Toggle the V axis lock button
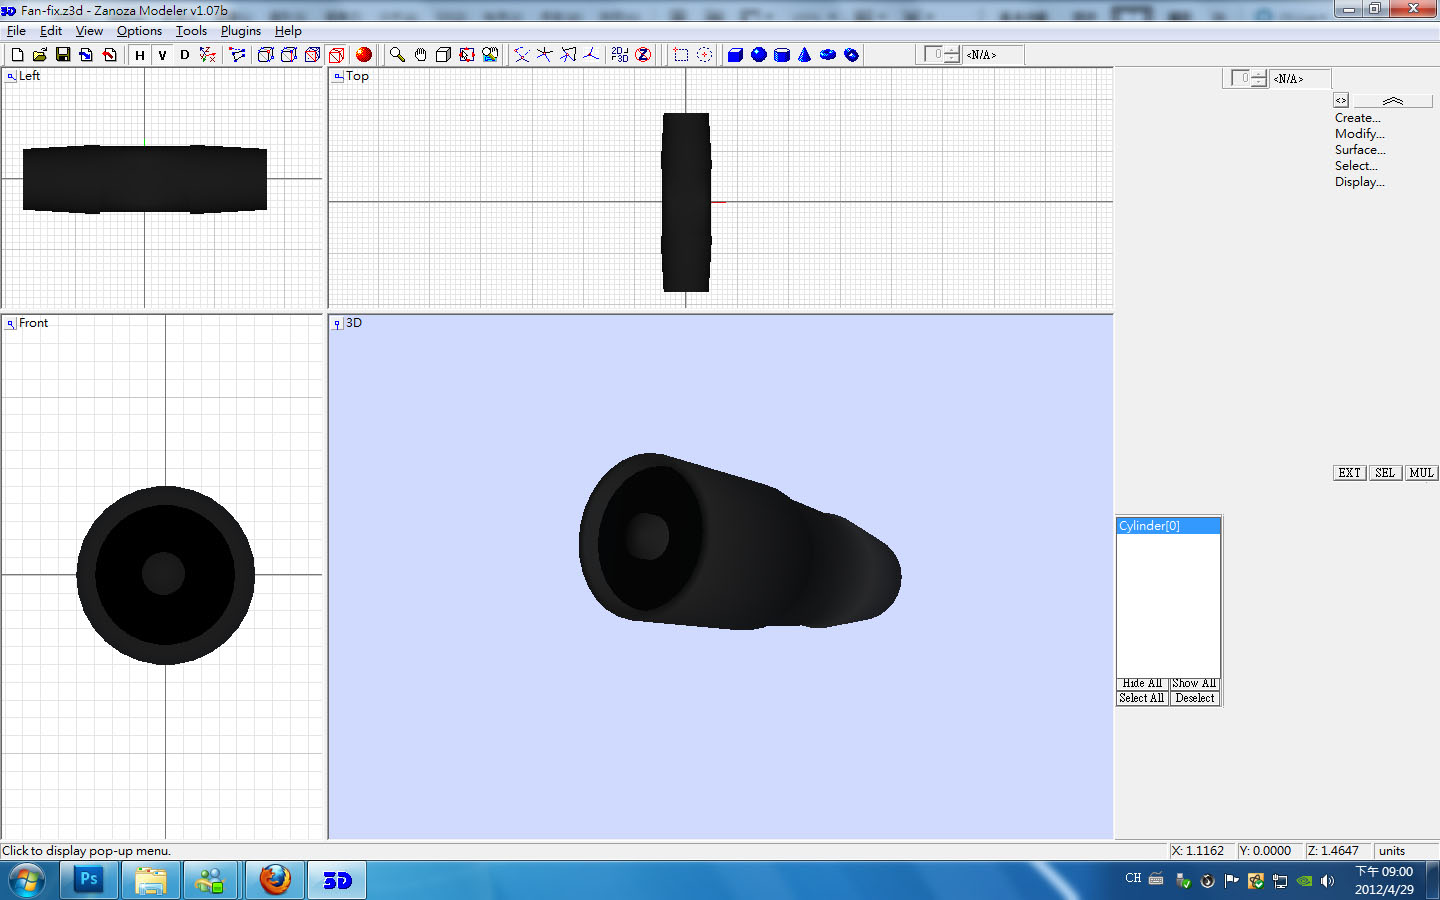This screenshot has height=900, width=1440. click(162, 55)
